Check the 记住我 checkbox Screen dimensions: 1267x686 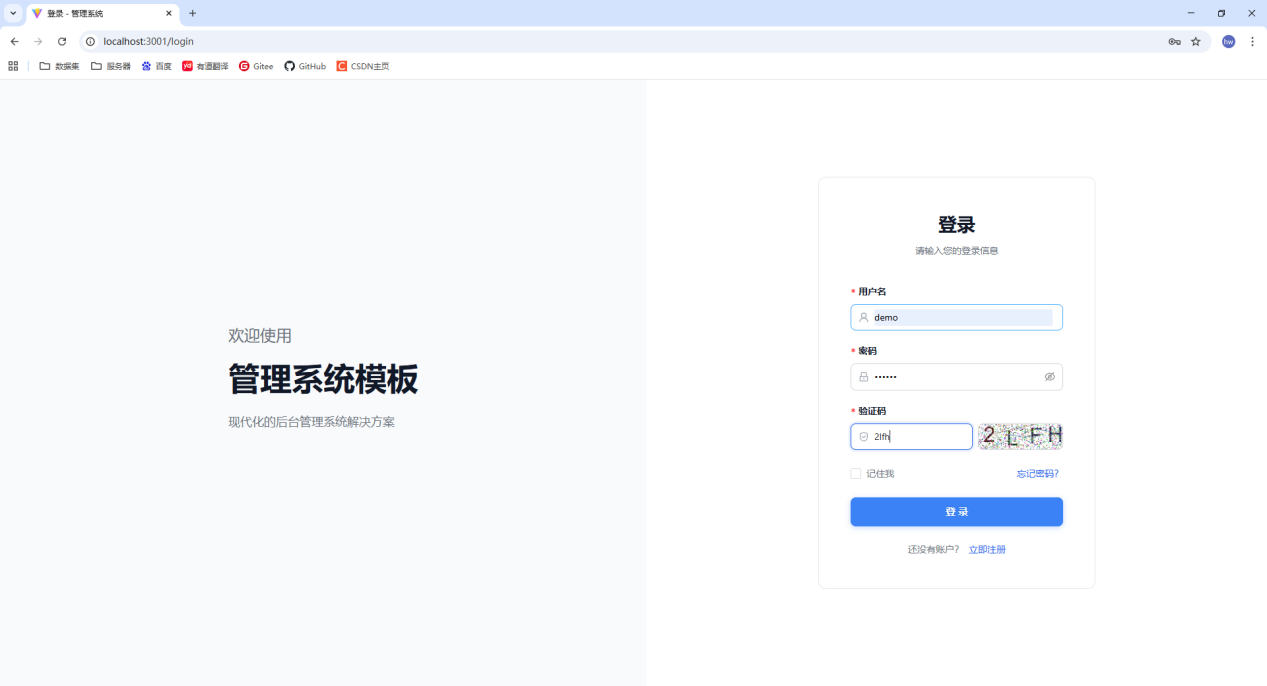point(856,474)
